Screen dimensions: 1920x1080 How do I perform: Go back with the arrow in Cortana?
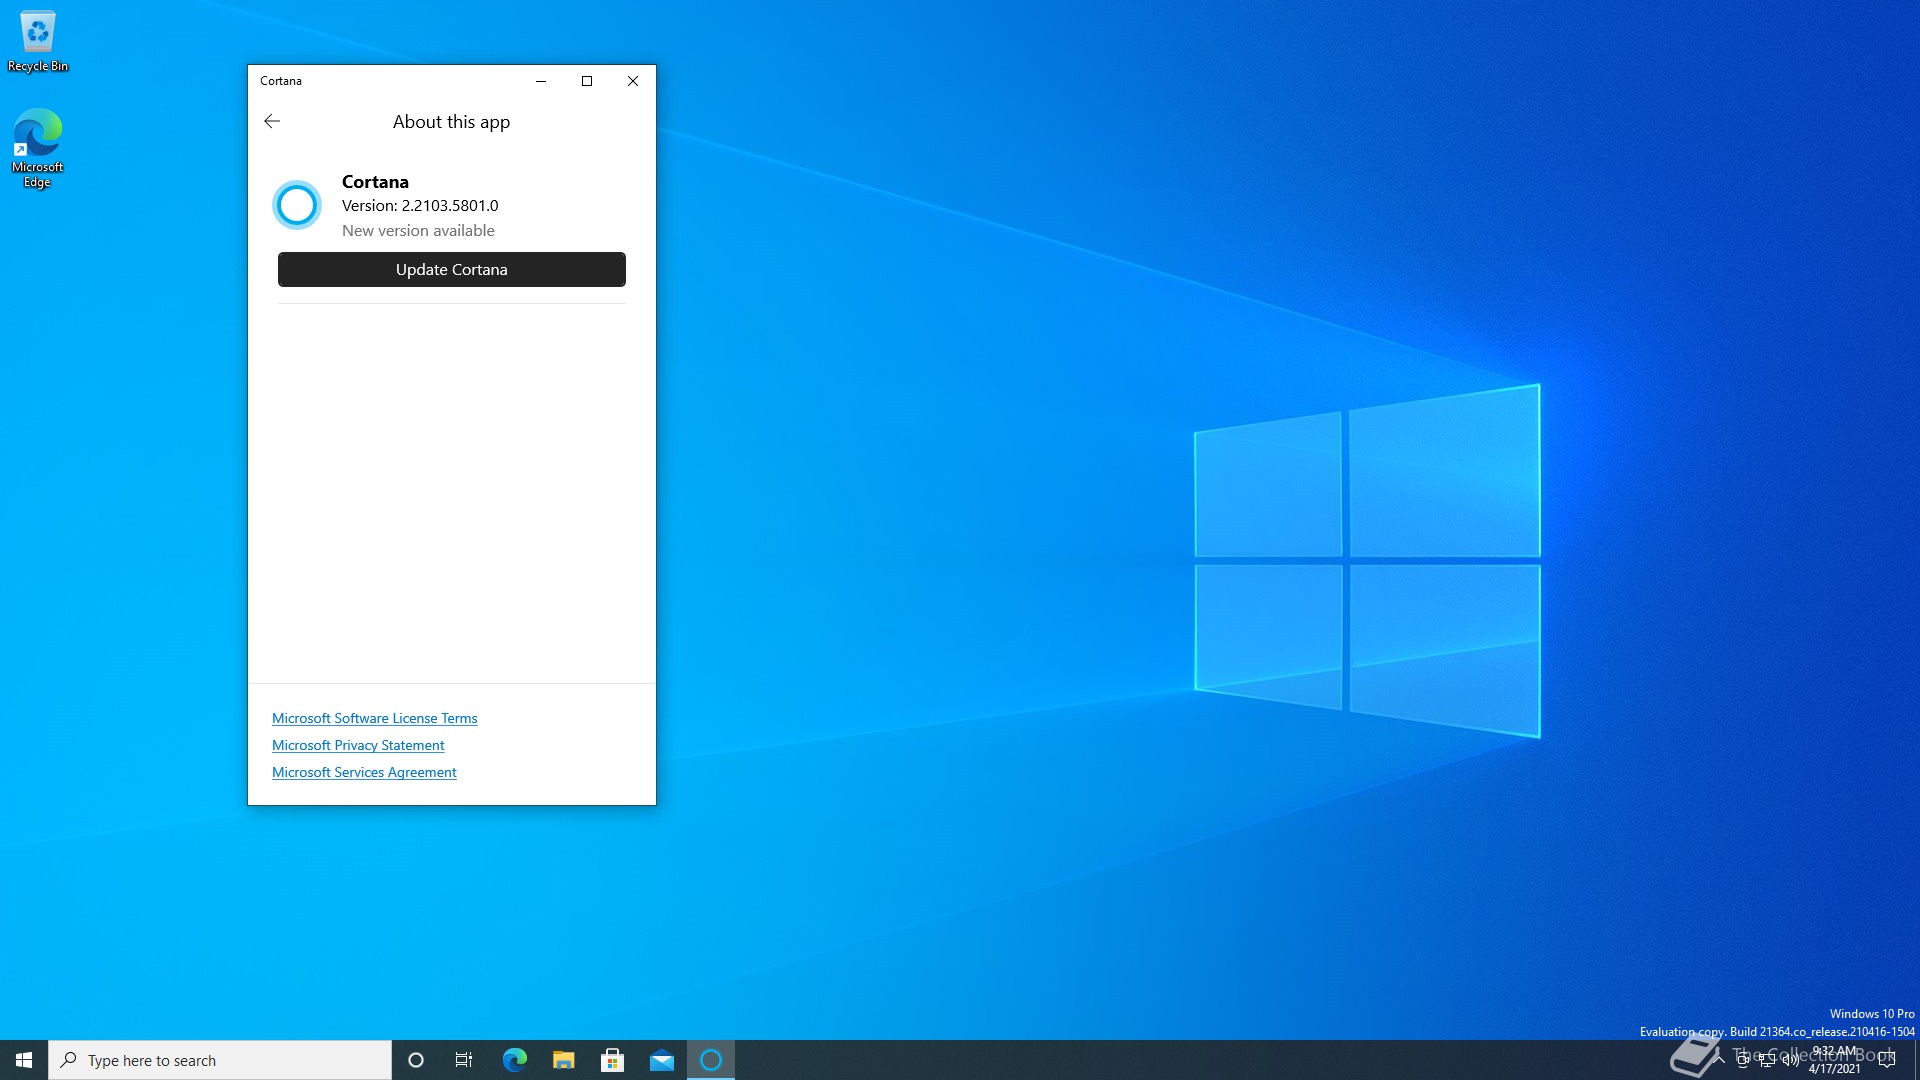click(x=272, y=121)
